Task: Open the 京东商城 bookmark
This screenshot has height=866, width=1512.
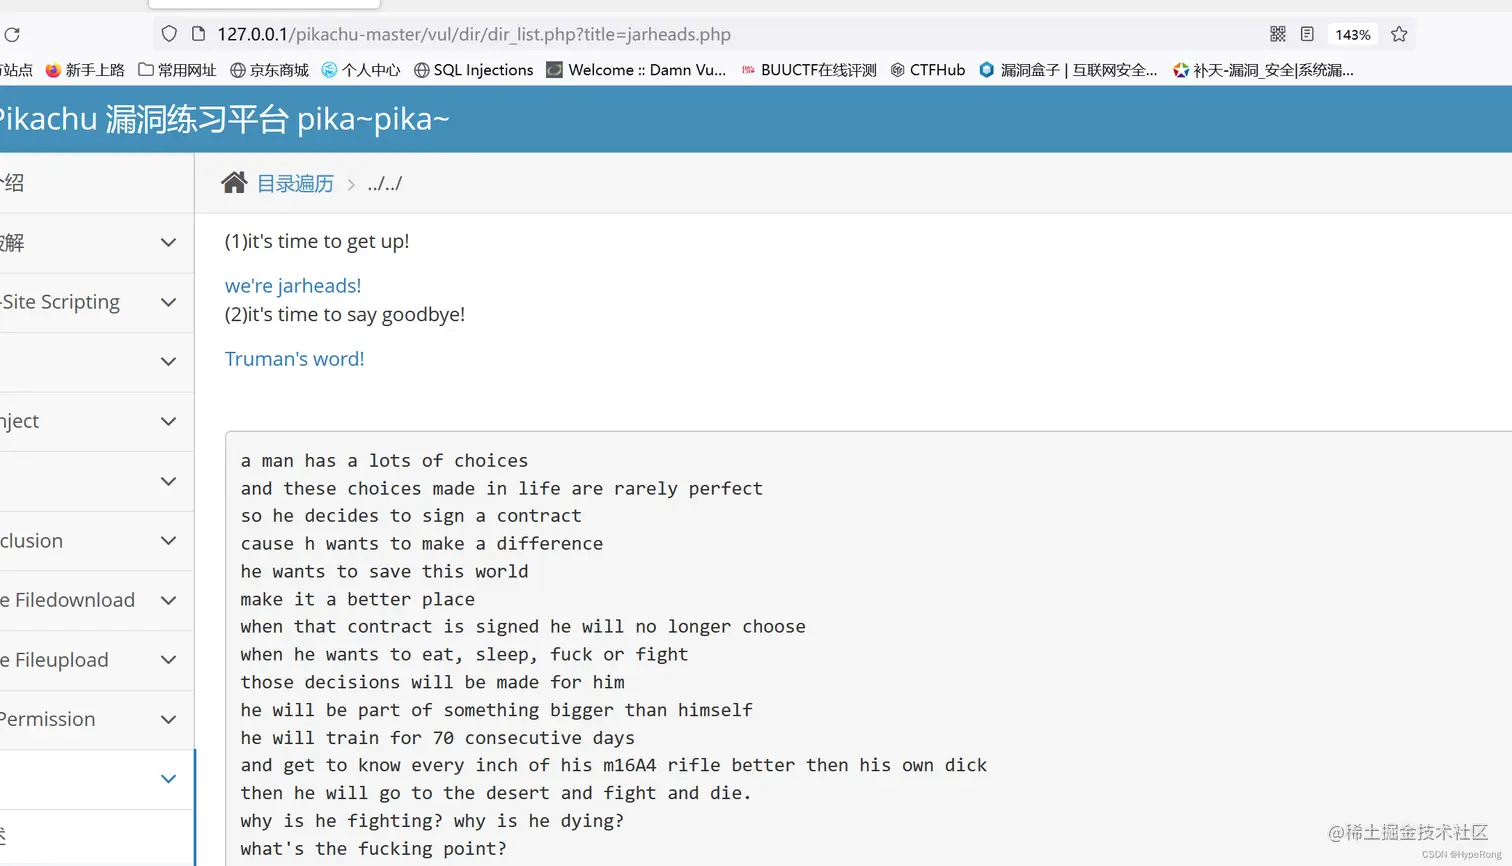Action: [x=269, y=70]
